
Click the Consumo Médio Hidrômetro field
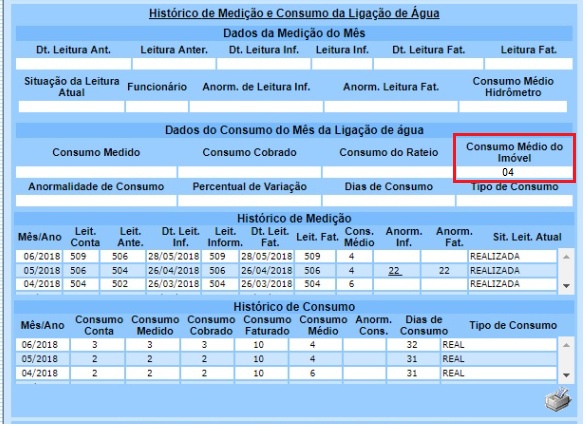click(513, 107)
